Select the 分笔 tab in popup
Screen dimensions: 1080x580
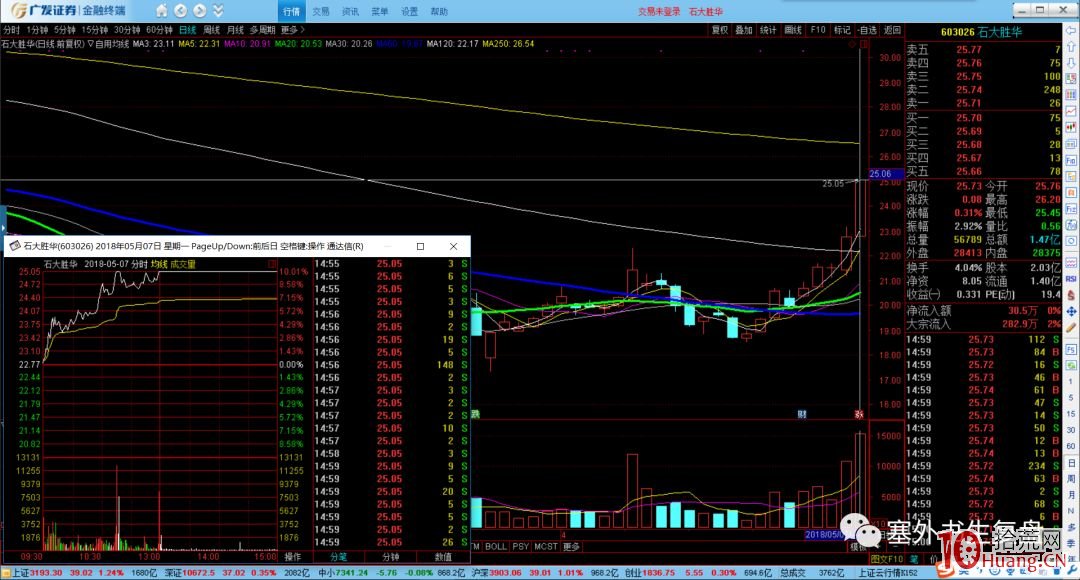point(338,557)
